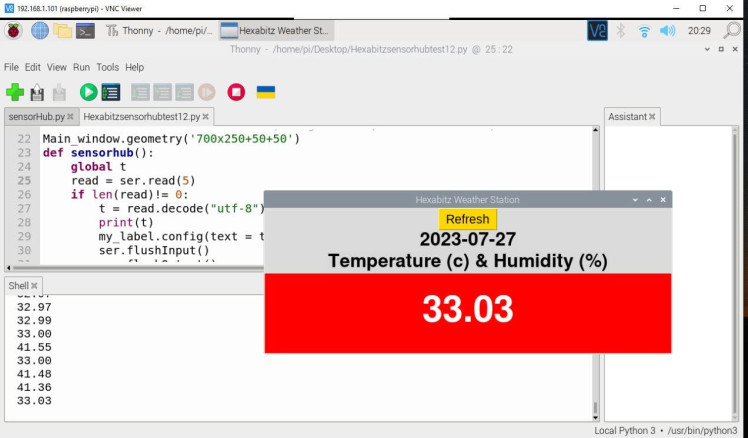Open the Edit menu
748x438 pixels.
click(32, 67)
